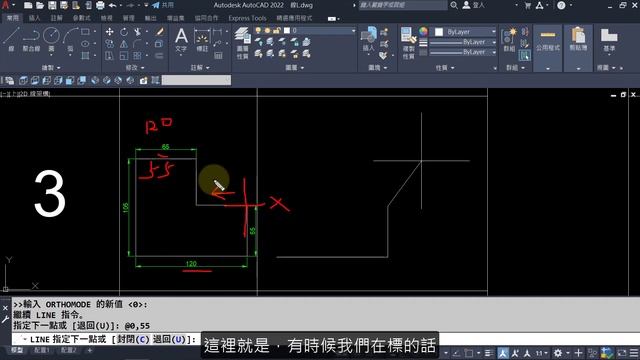This screenshot has width=640, height=360.
Task: Toggle layer lock padlock icon
Action: pyautogui.click(x=277, y=31)
